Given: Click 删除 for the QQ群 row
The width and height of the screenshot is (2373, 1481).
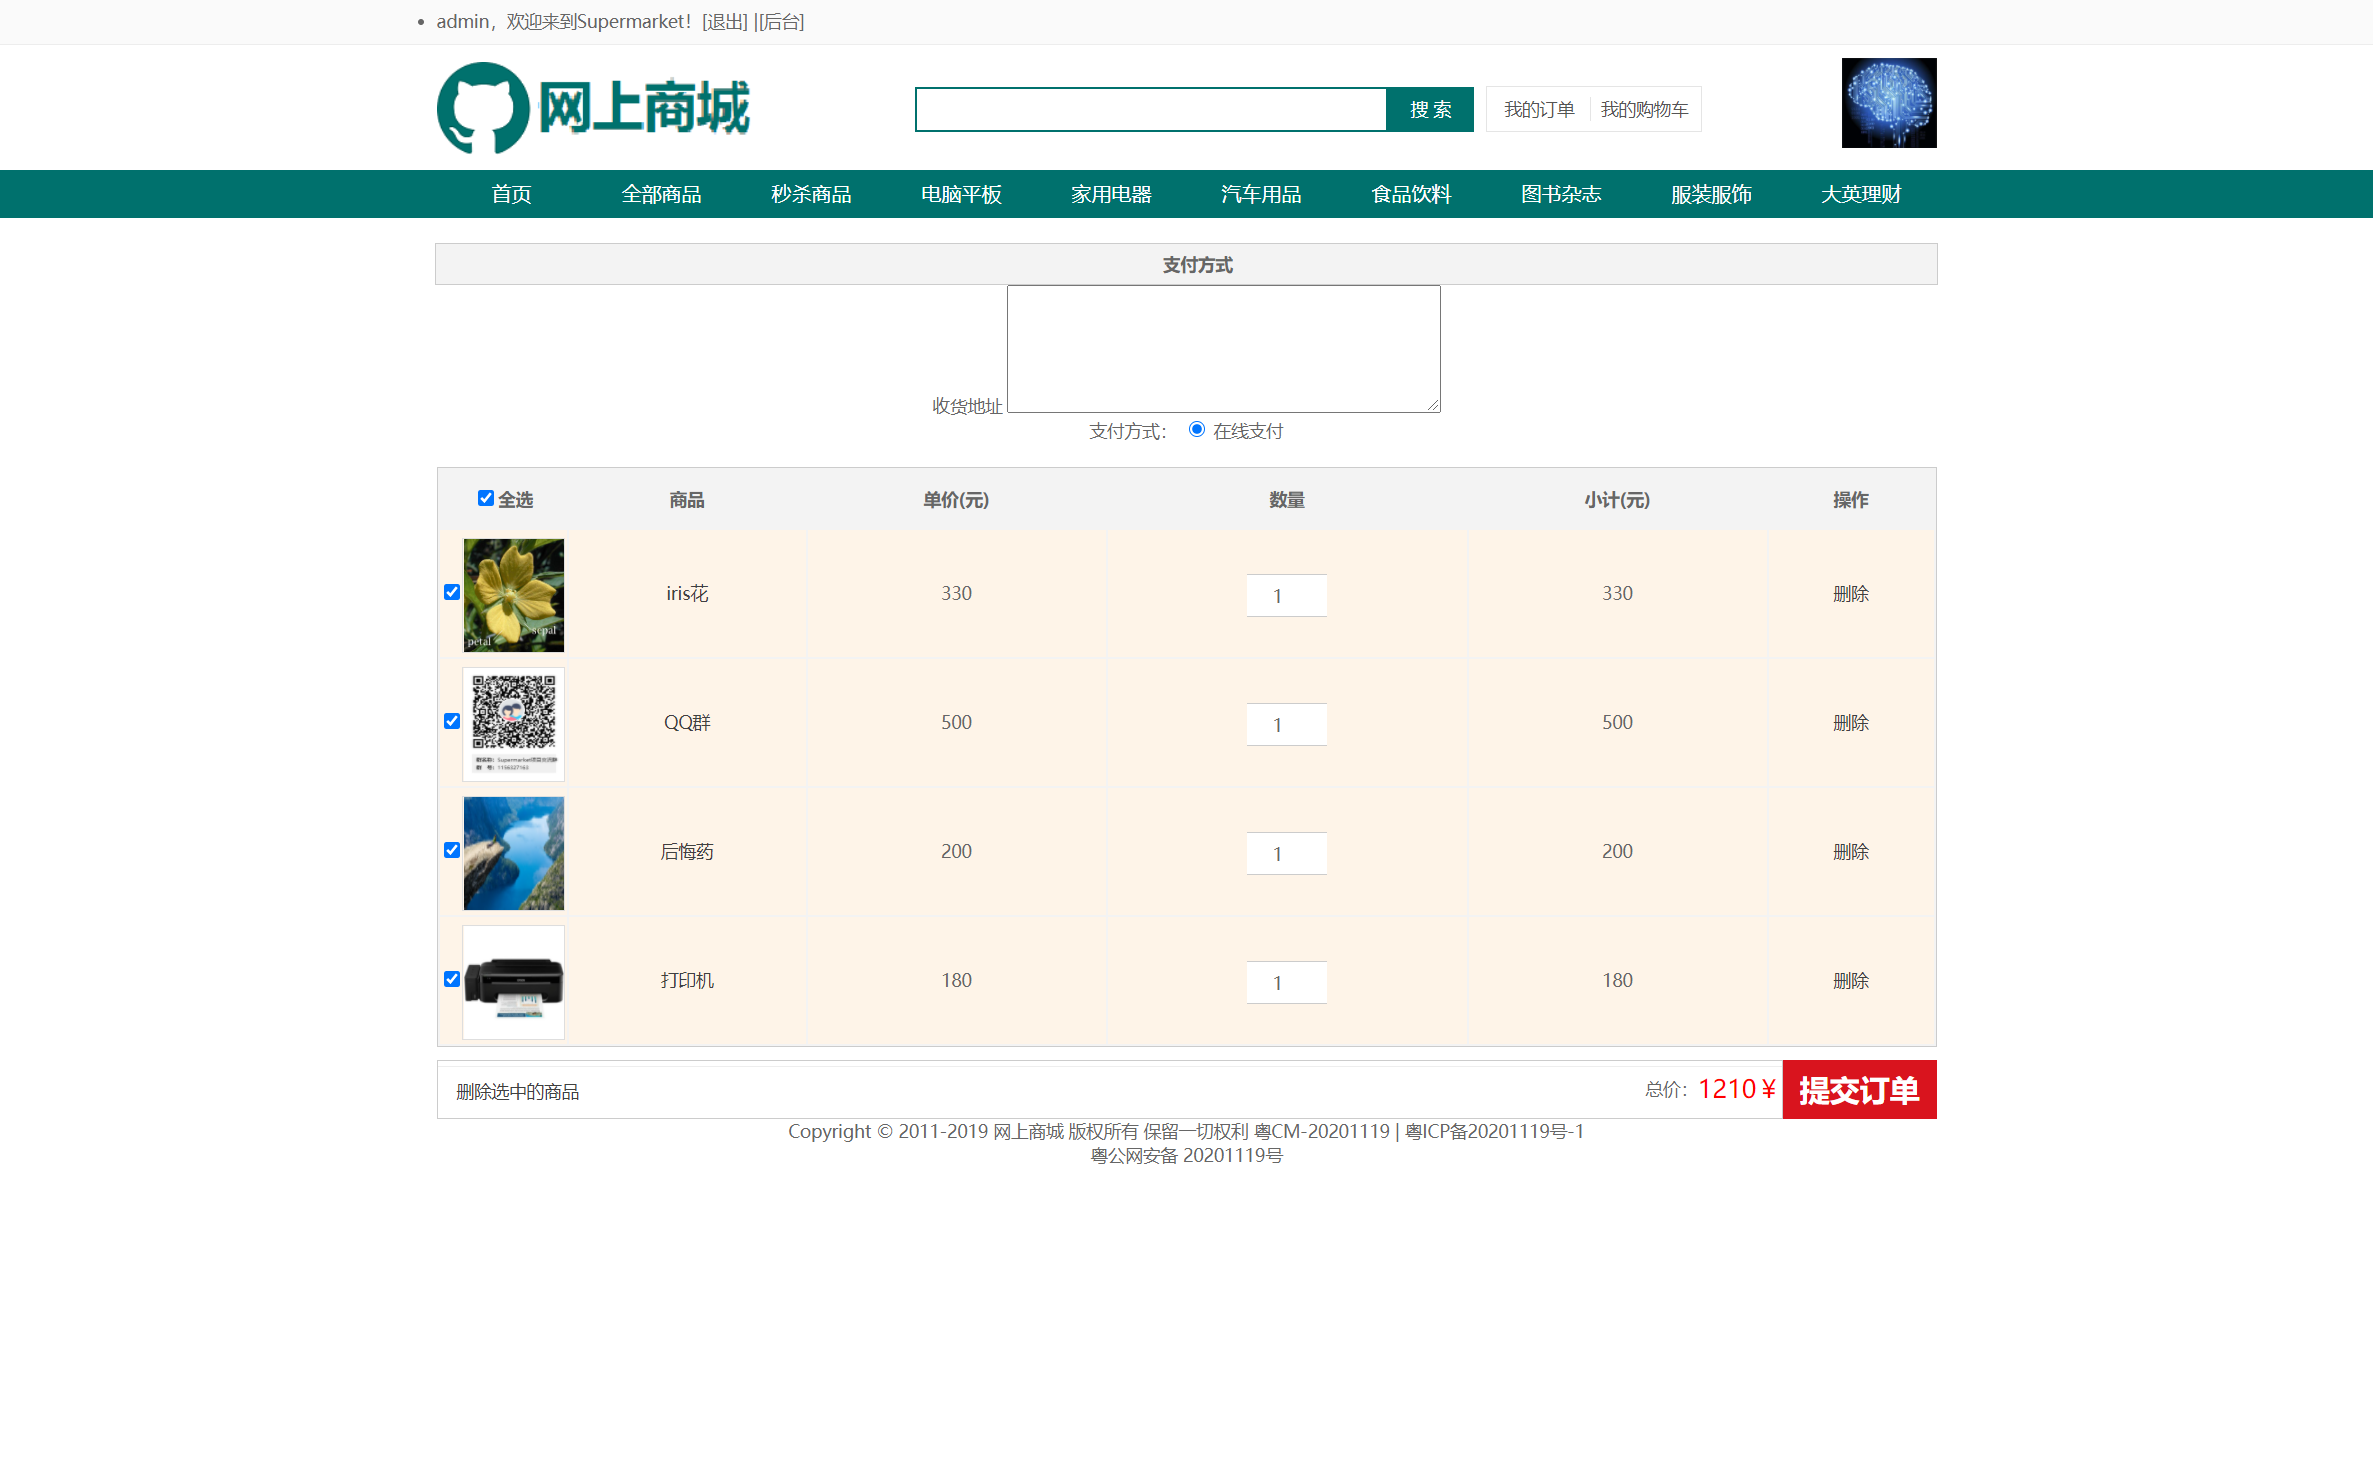Looking at the screenshot, I should (1850, 723).
